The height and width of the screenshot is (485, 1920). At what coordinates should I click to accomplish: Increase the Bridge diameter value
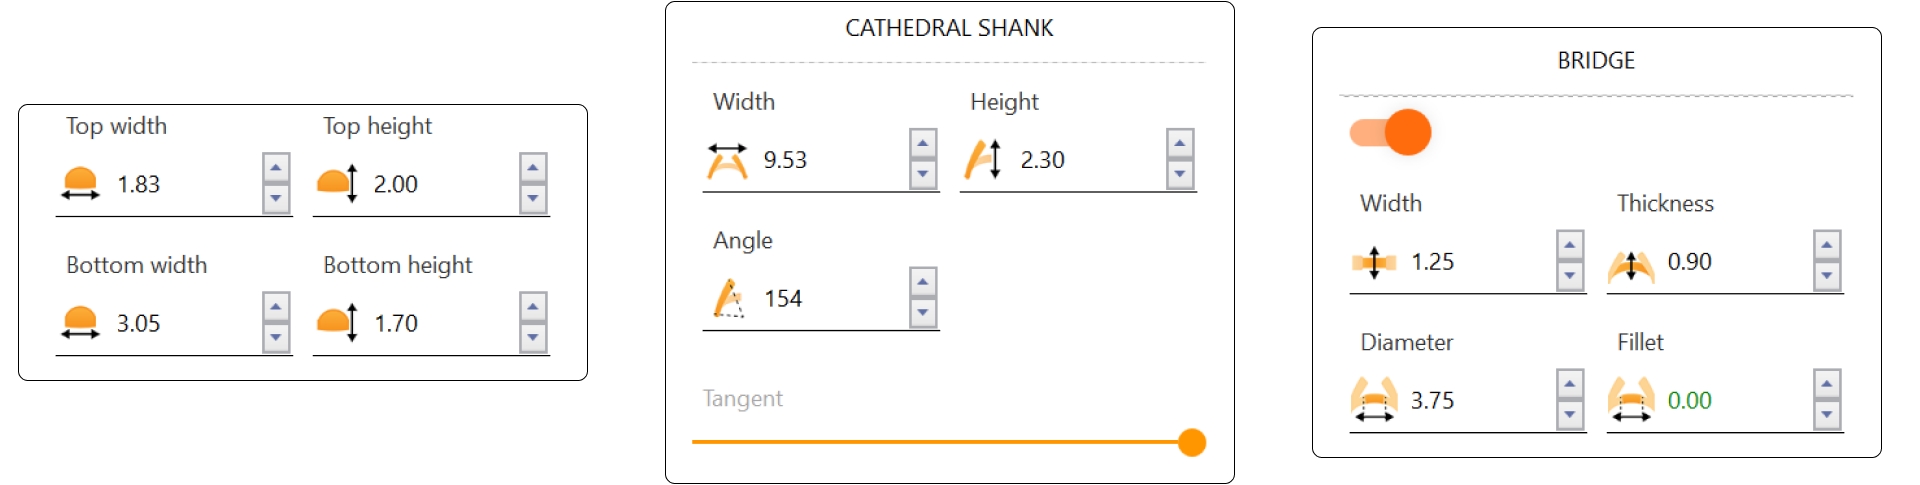tap(1570, 384)
